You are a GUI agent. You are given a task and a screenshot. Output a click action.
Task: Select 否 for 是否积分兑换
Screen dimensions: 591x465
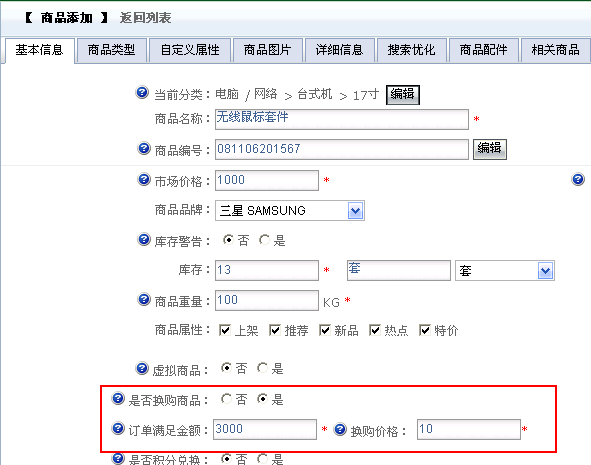(x=226, y=458)
